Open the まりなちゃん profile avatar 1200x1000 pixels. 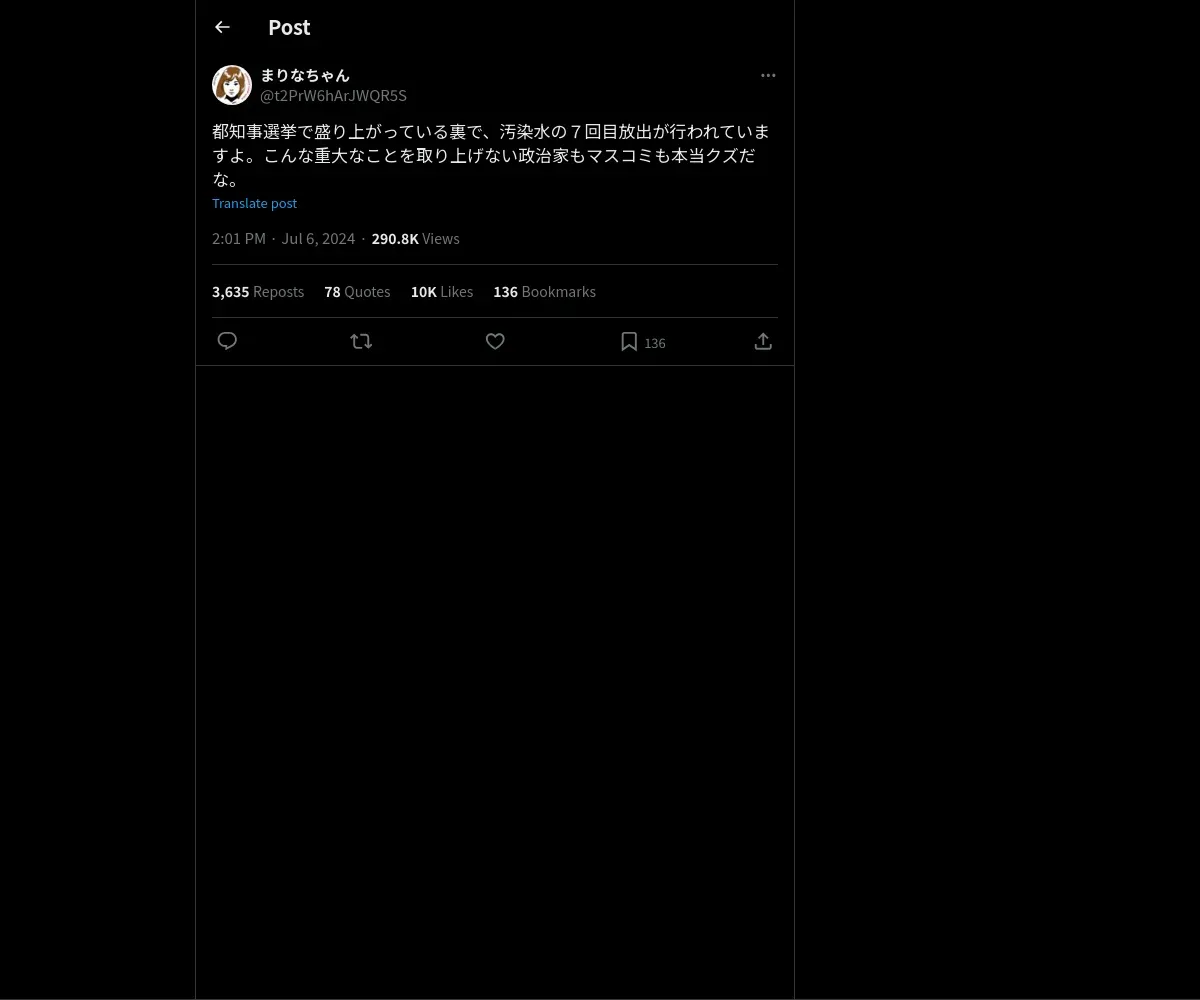pos(232,85)
